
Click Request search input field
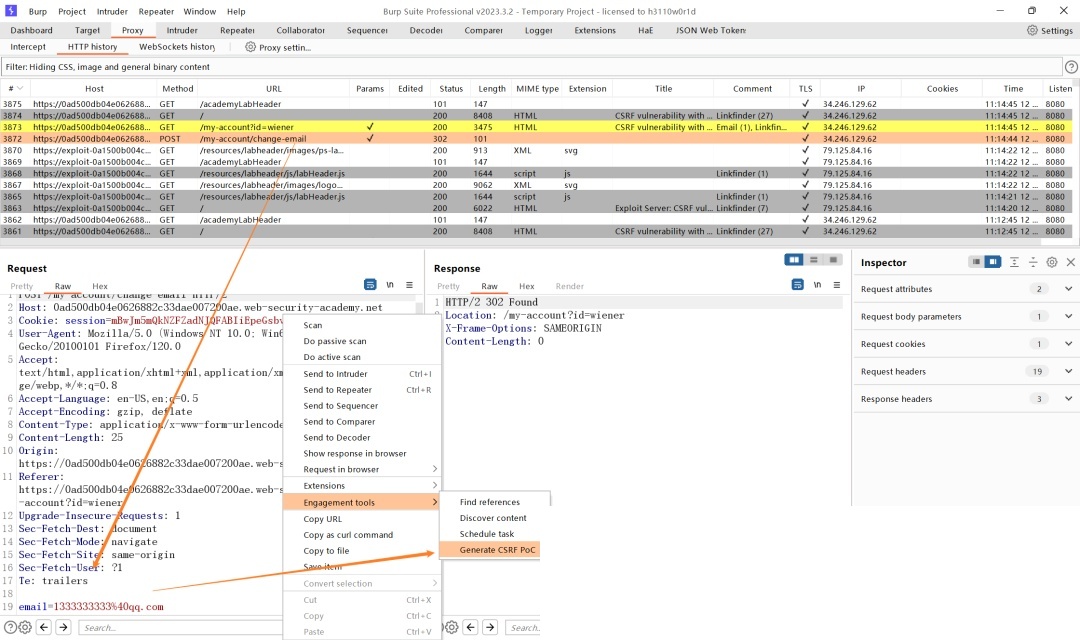coord(180,628)
